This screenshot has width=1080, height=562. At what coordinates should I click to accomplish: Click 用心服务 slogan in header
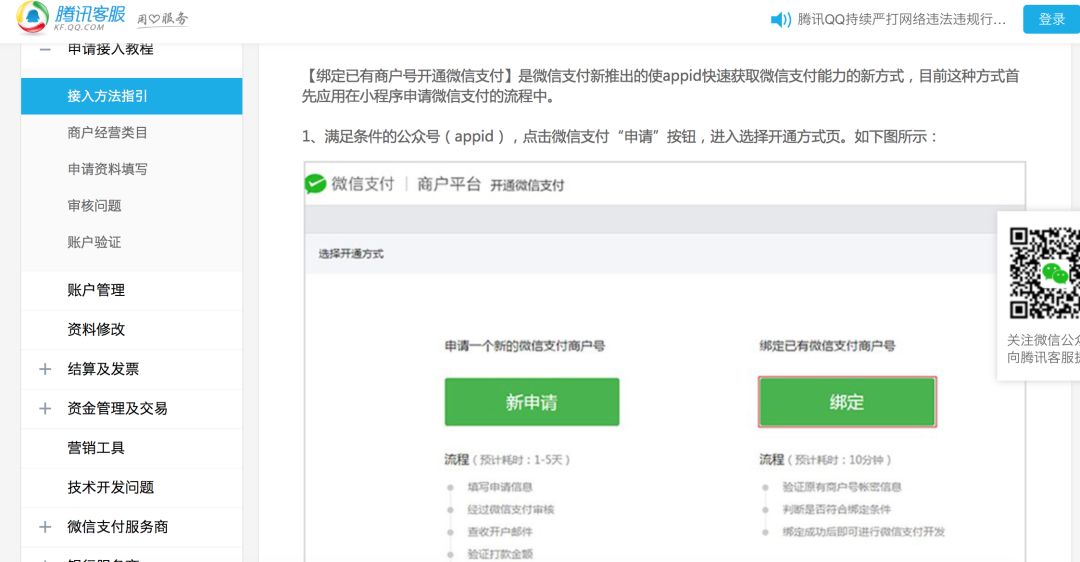click(163, 19)
